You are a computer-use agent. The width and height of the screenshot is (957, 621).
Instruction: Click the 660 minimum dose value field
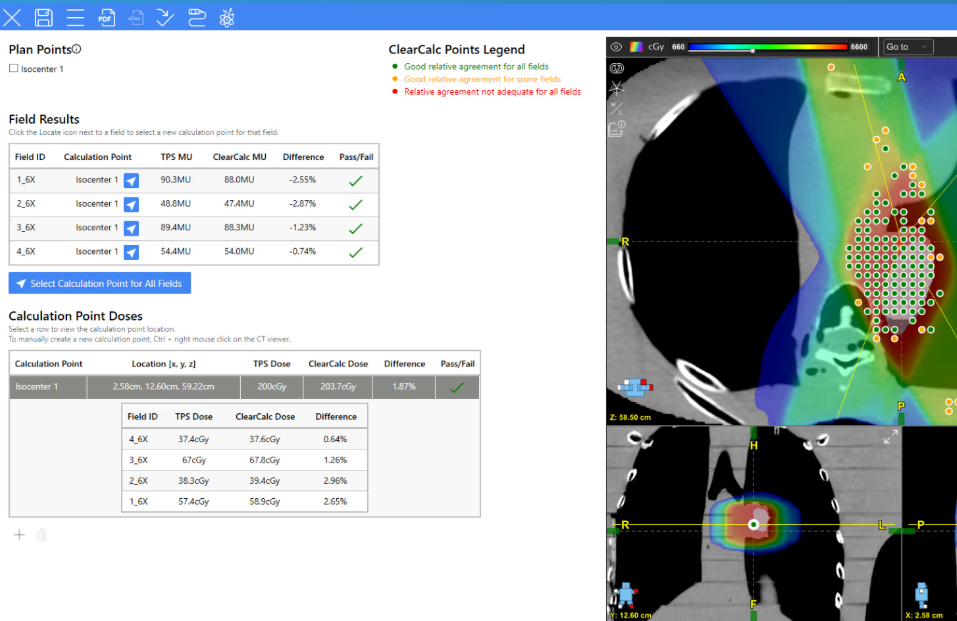[x=678, y=47]
